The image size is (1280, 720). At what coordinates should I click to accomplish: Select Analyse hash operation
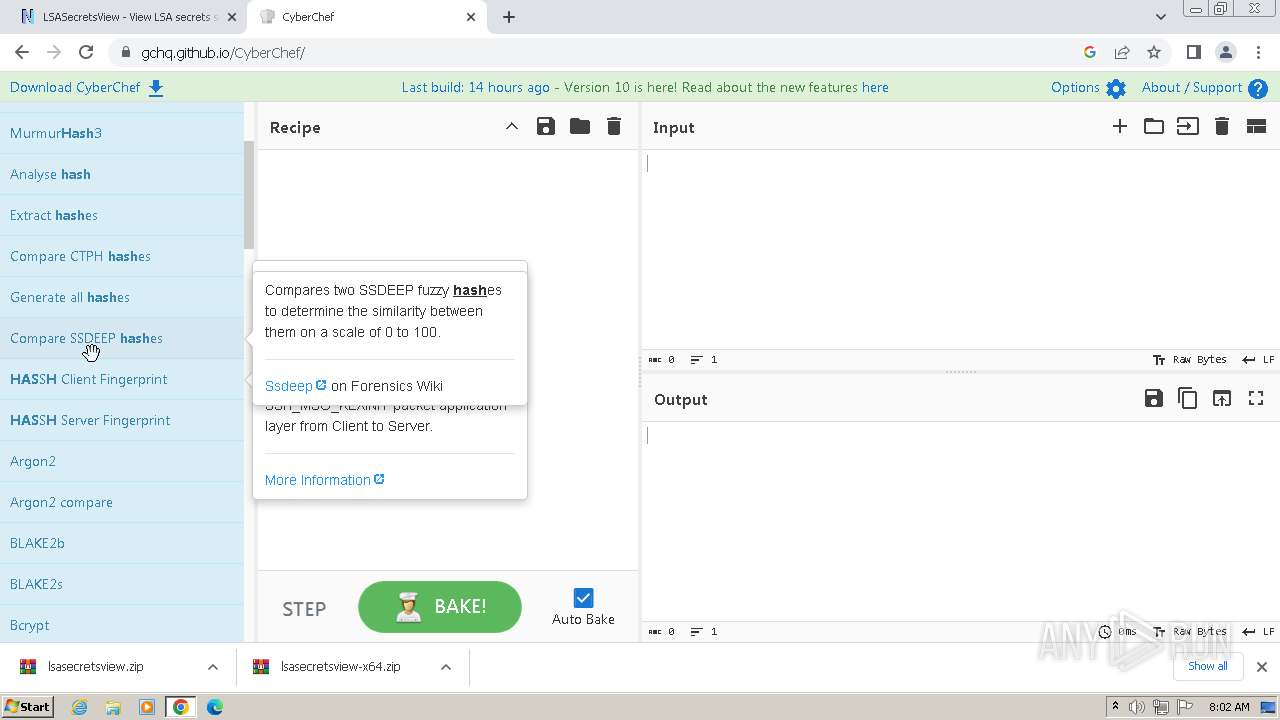click(122, 174)
